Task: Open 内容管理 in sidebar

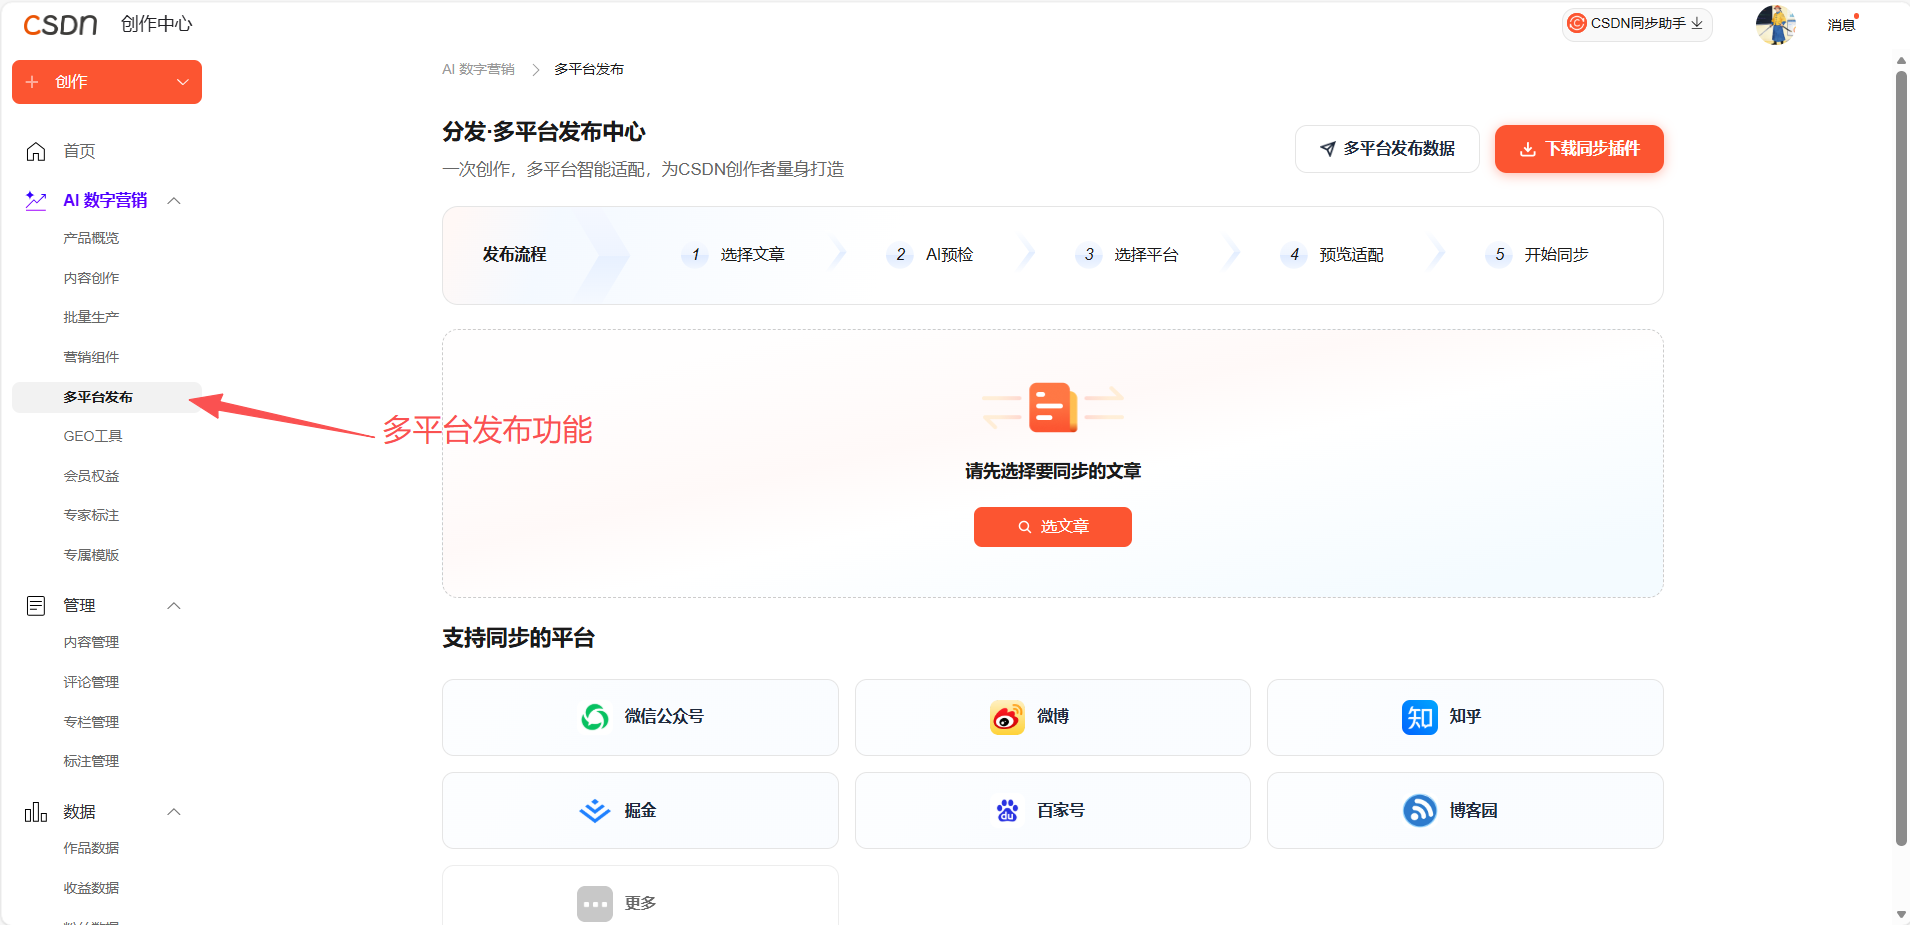Action: pyautogui.click(x=91, y=642)
